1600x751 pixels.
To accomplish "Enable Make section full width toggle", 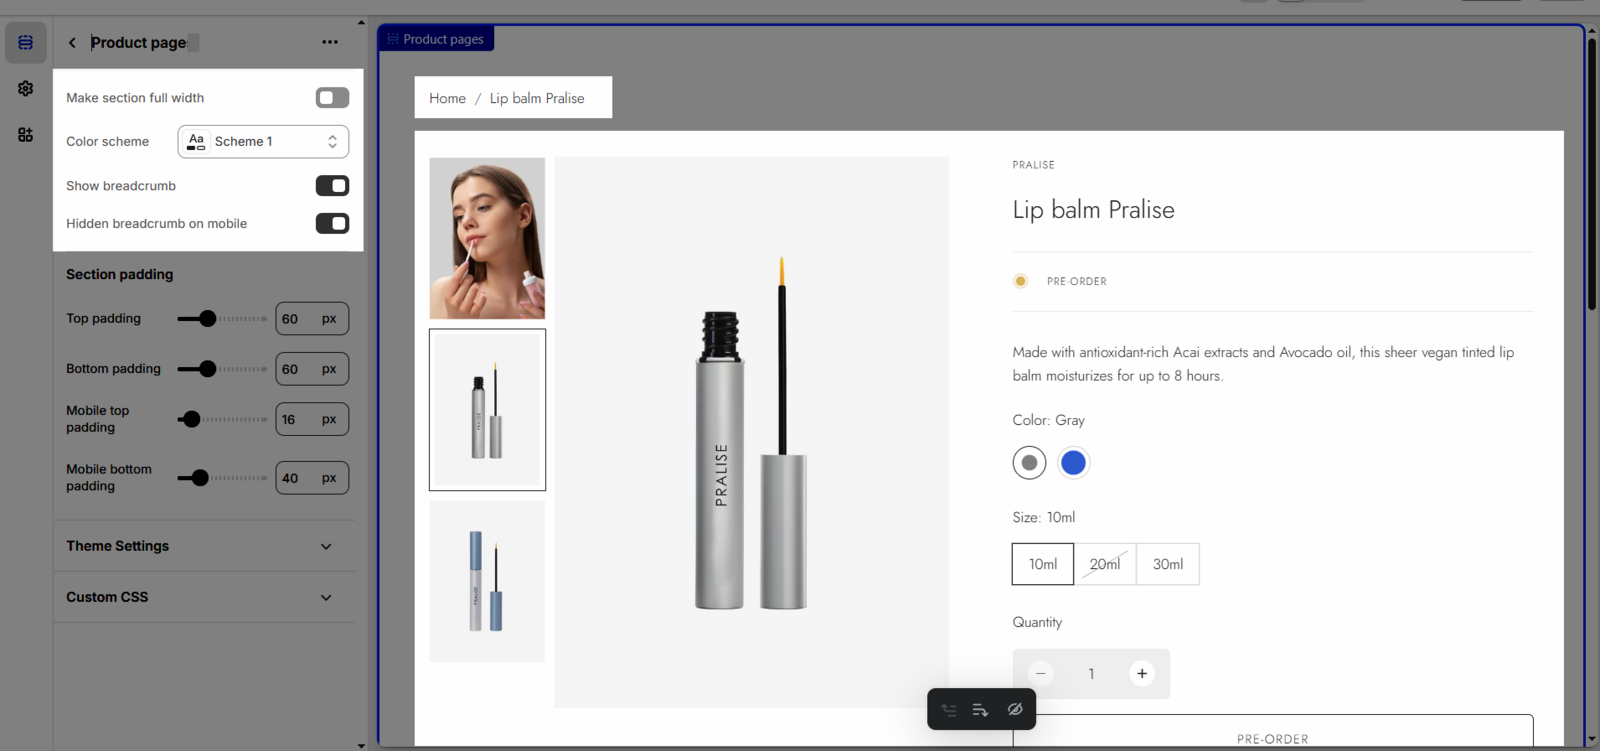I will (x=332, y=97).
